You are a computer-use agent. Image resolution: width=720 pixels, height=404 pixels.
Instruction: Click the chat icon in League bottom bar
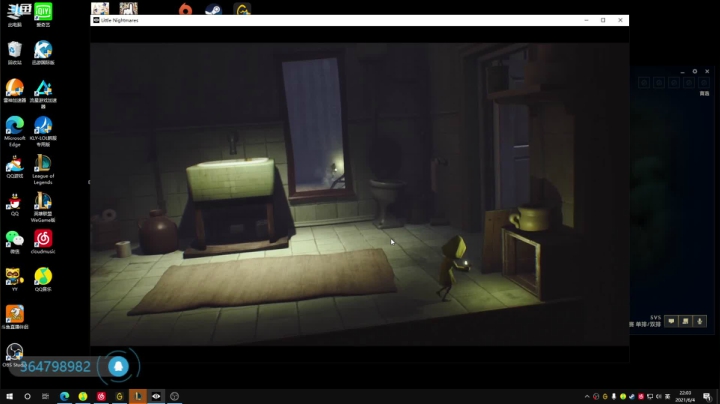[671, 321]
